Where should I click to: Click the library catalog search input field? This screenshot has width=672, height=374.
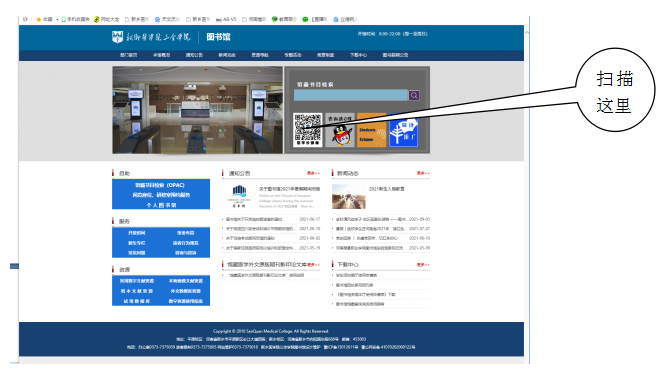point(351,95)
